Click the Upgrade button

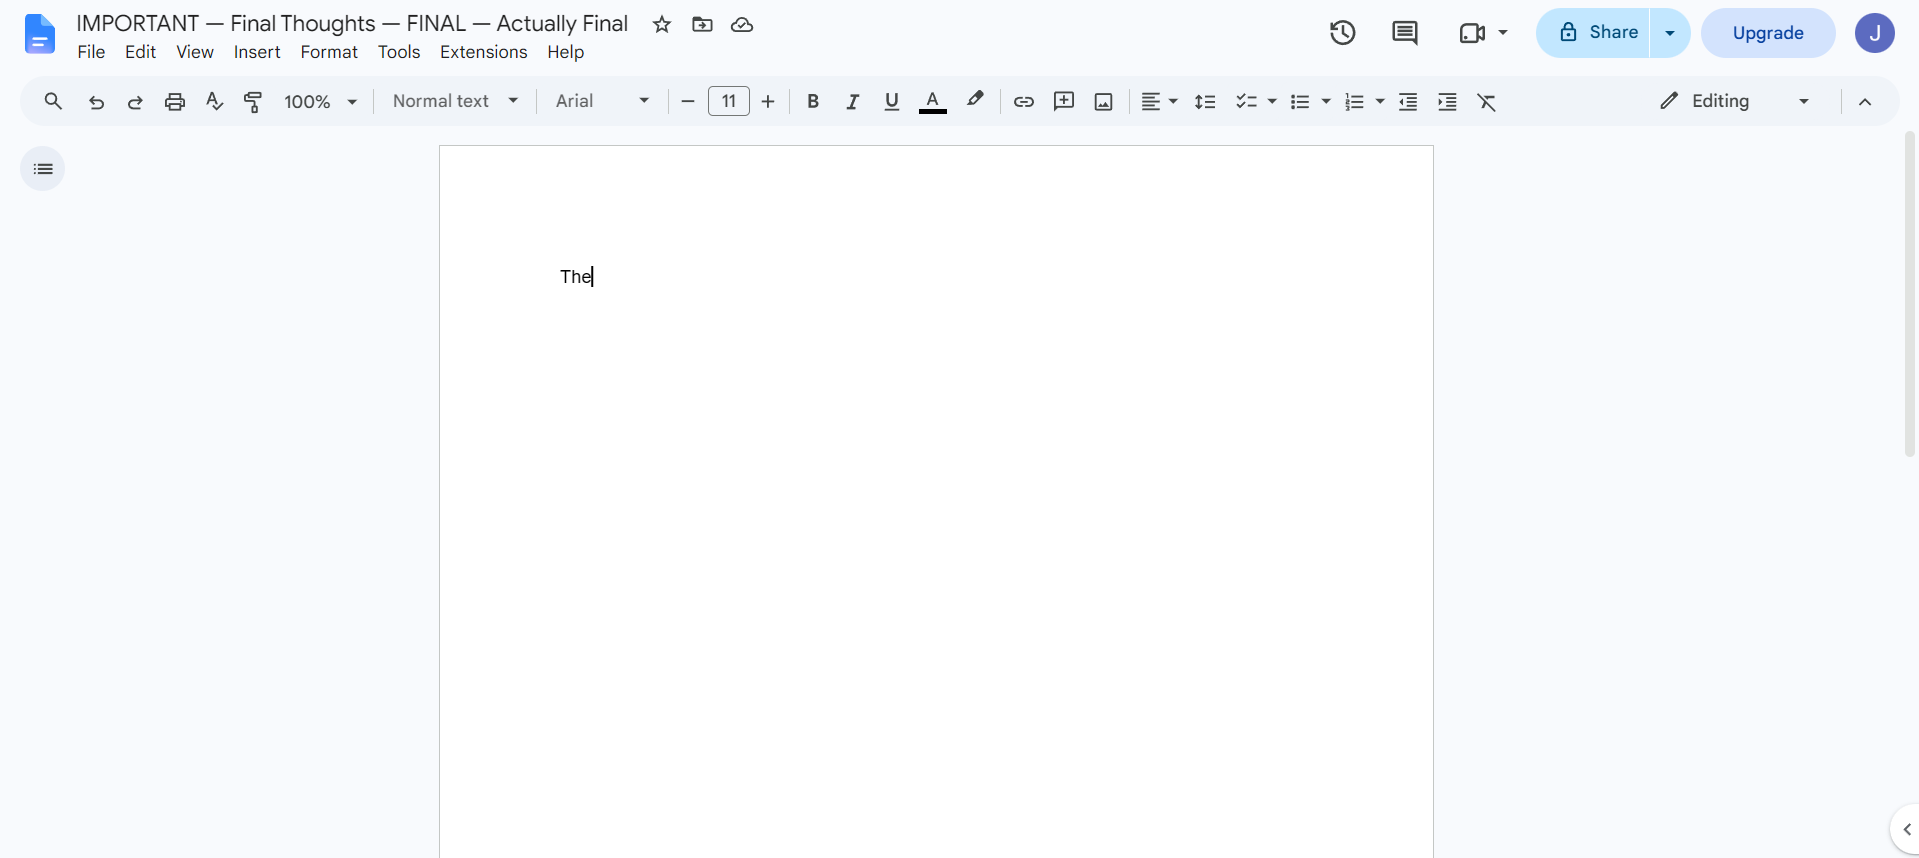pyautogui.click(x=1768, y=33)
